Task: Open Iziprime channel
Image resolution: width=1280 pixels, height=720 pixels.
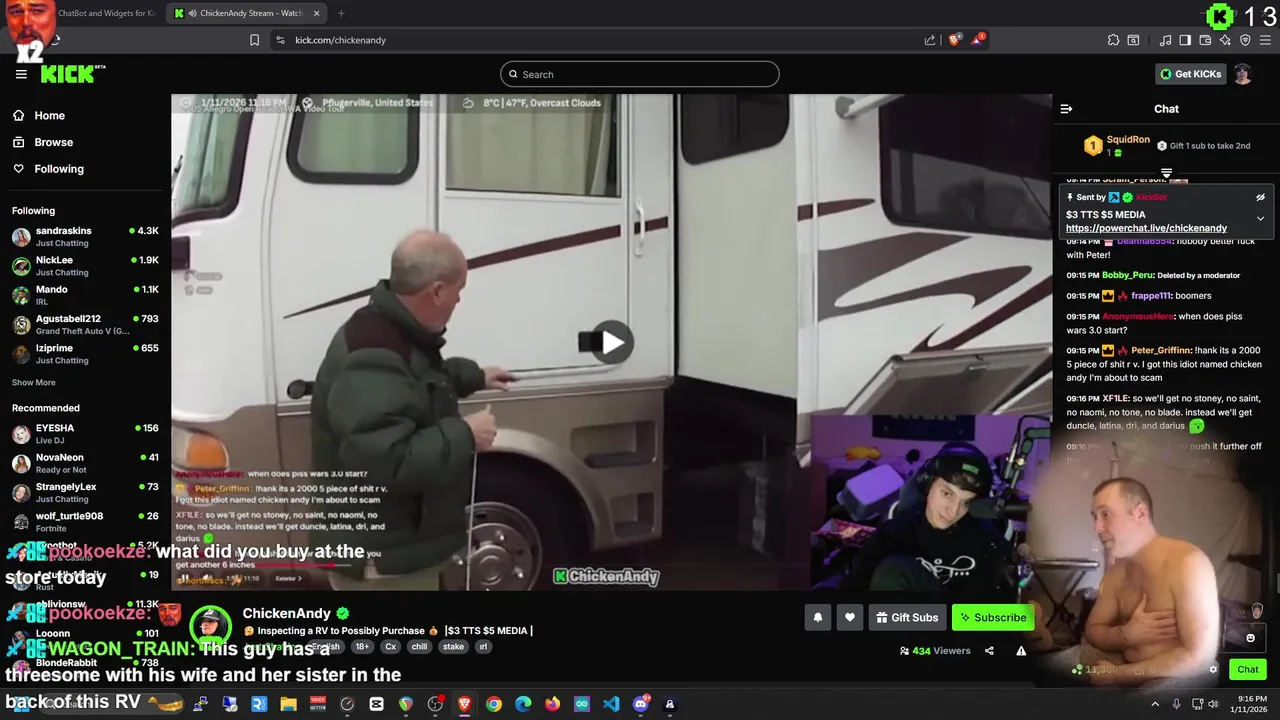Action: [x=85, y=354]
